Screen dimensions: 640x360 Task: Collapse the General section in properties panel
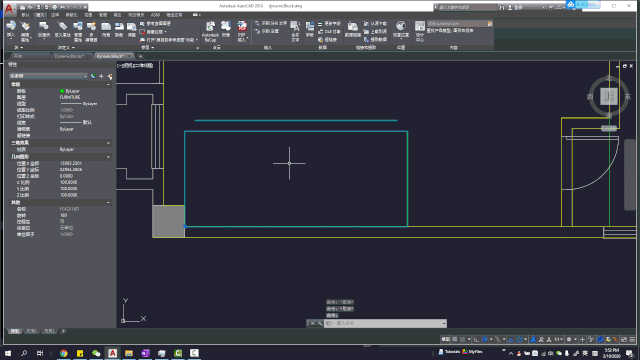(108, 84)
